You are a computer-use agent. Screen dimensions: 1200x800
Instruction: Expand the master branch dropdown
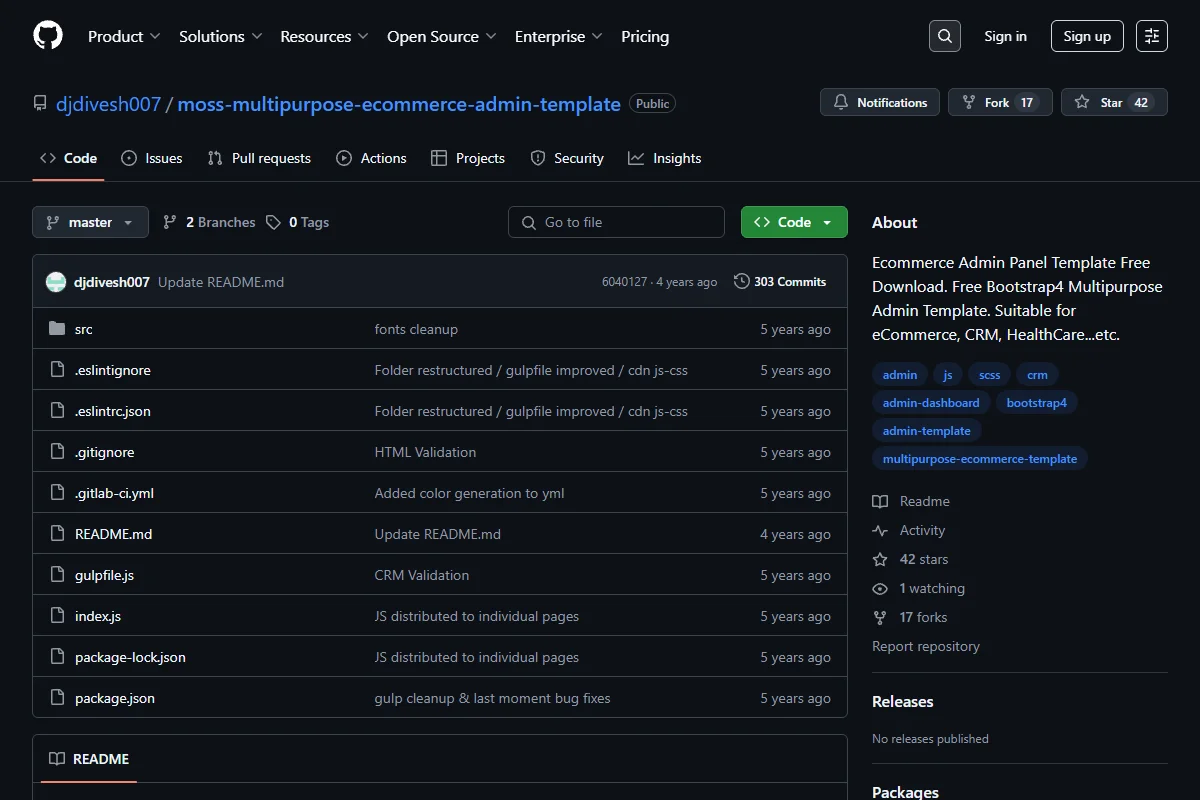(90, 222)
